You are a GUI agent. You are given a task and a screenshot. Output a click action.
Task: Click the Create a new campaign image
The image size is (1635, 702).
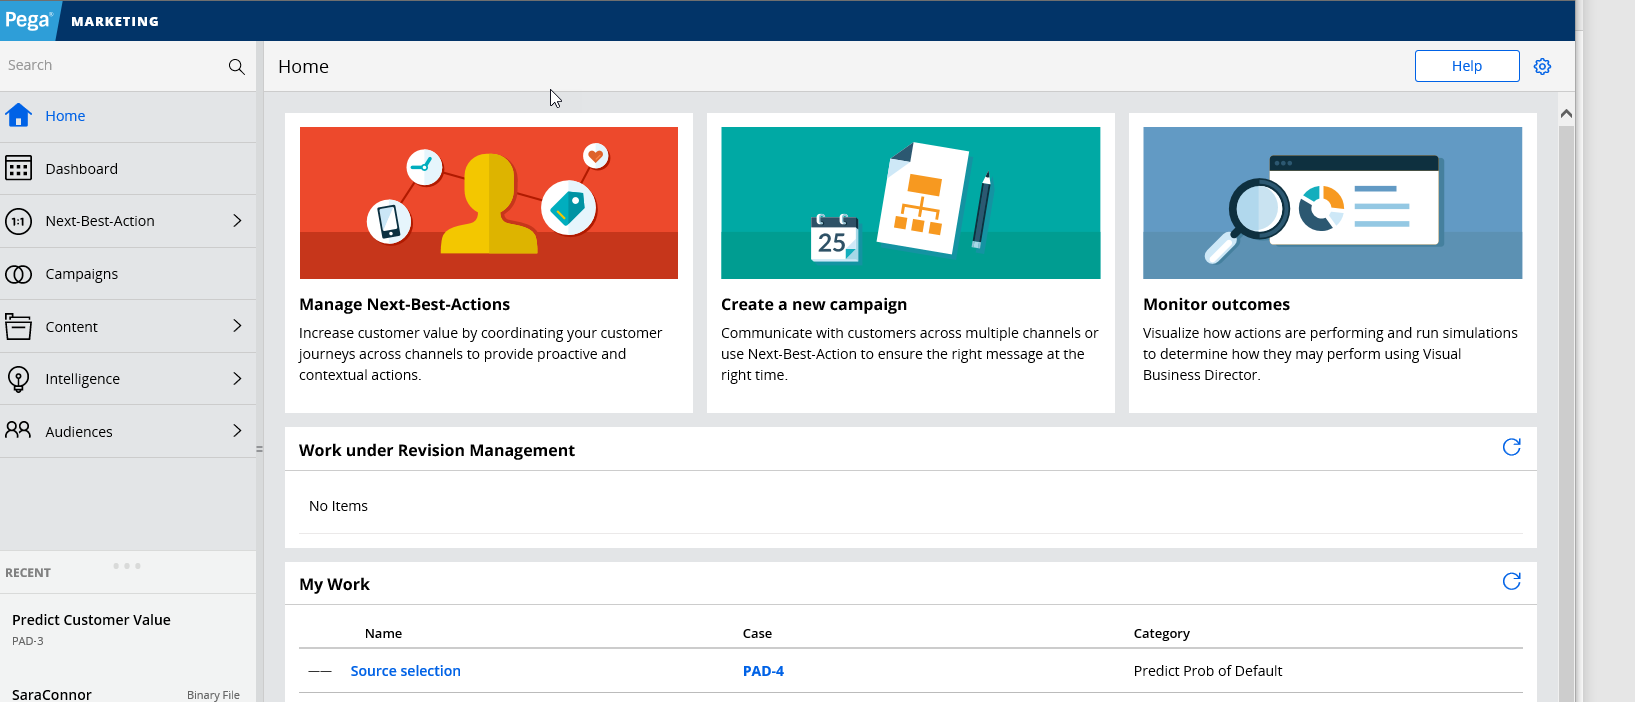pos(910,203)
